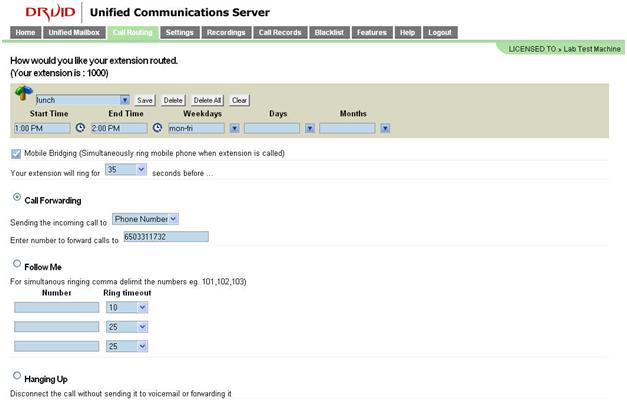Click the palm tree schedule icon

tap(23, 95)
